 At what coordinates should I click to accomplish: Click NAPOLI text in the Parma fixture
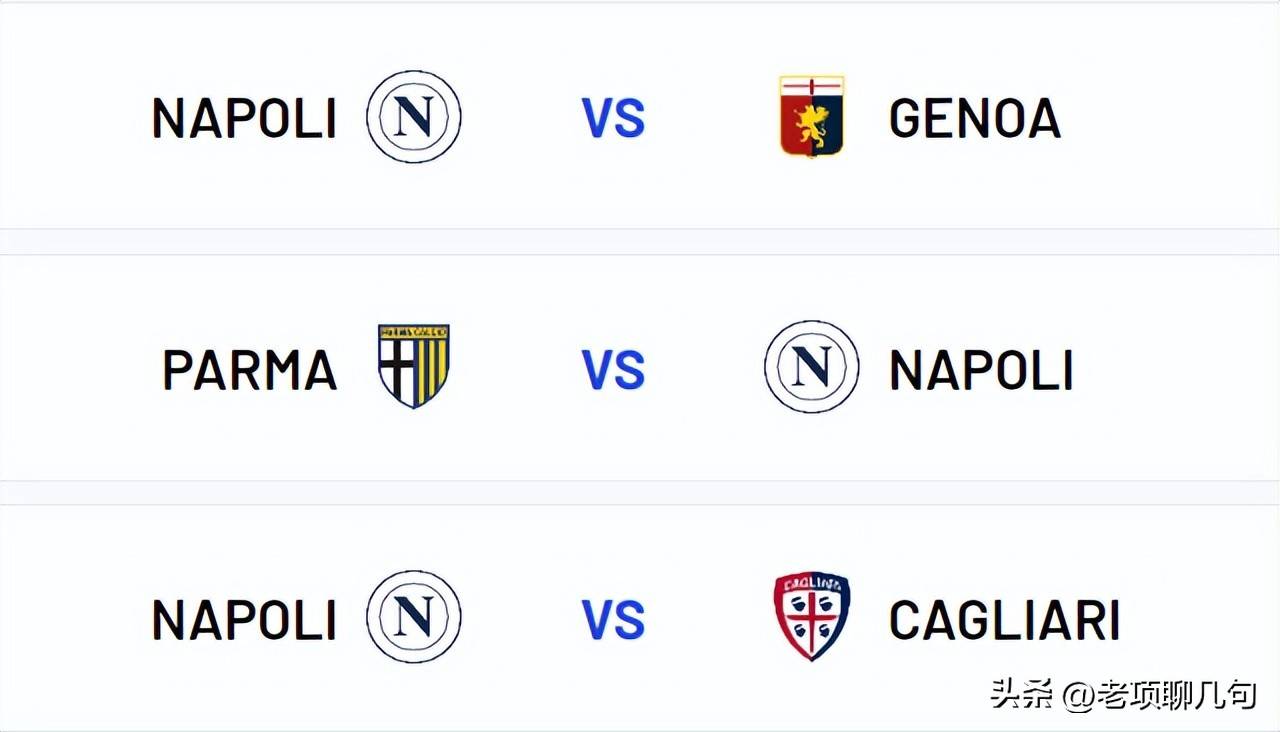point(981,370)
